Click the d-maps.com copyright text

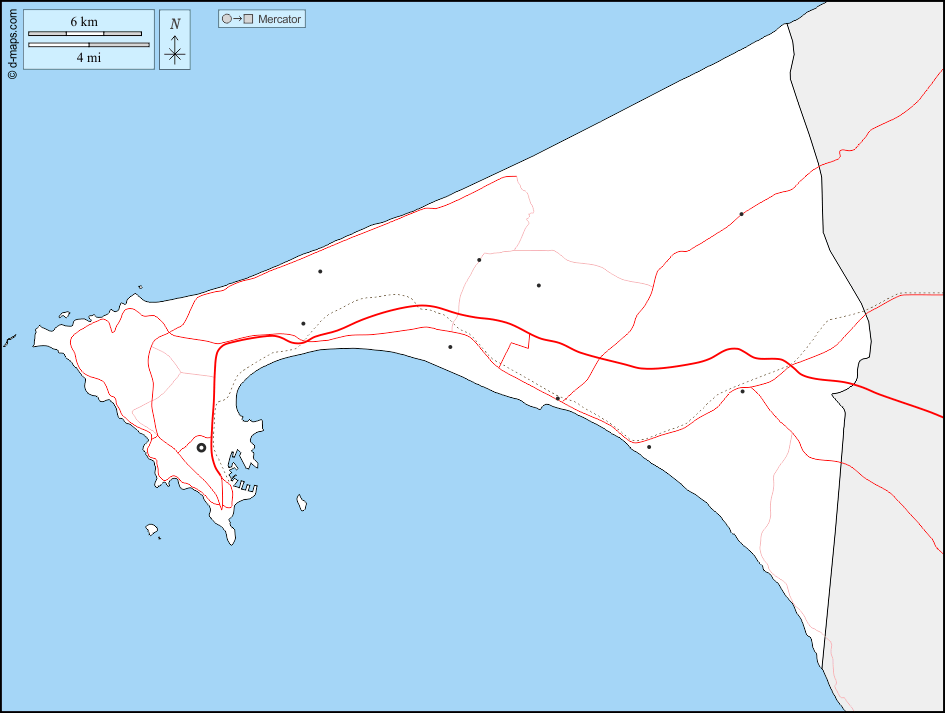click(x=11, y=41)
